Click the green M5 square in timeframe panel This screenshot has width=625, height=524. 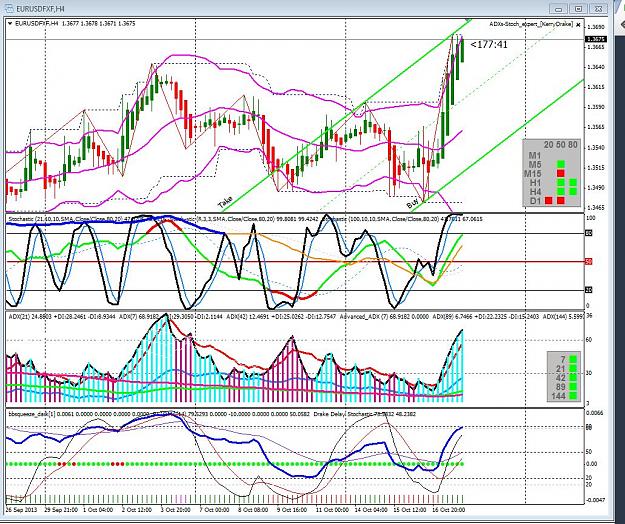(x=561, y=164)
